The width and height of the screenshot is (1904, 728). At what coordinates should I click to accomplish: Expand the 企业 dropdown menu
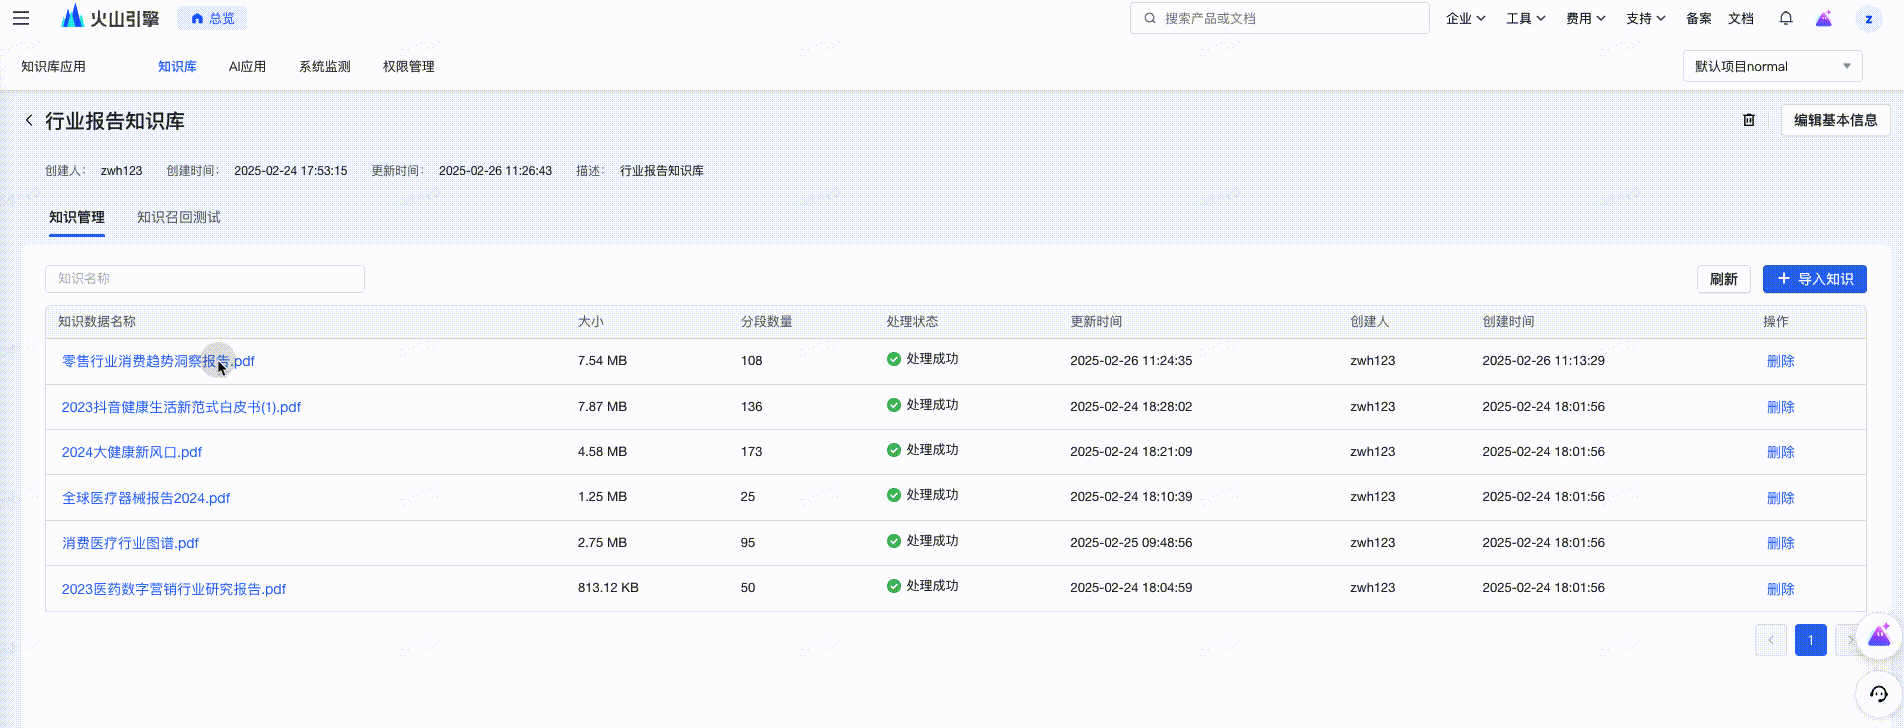tap(1465, 18)
